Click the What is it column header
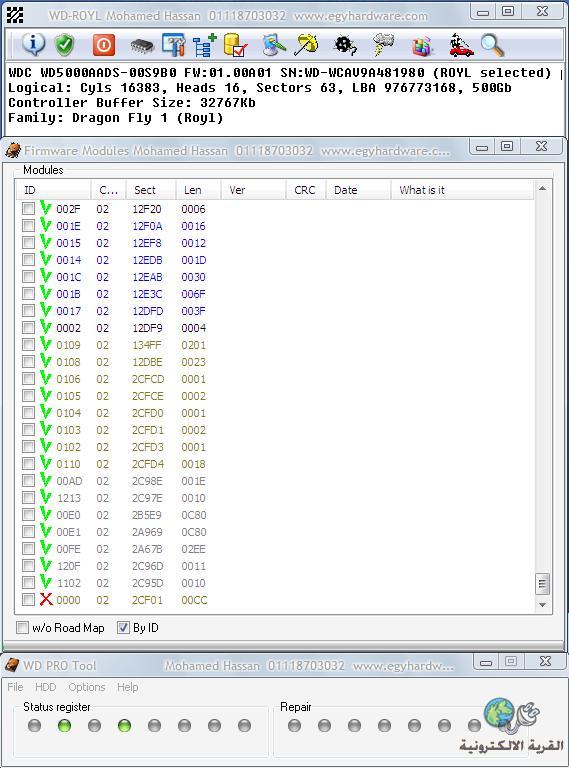The image size is (569, 768). pos(462,190)
